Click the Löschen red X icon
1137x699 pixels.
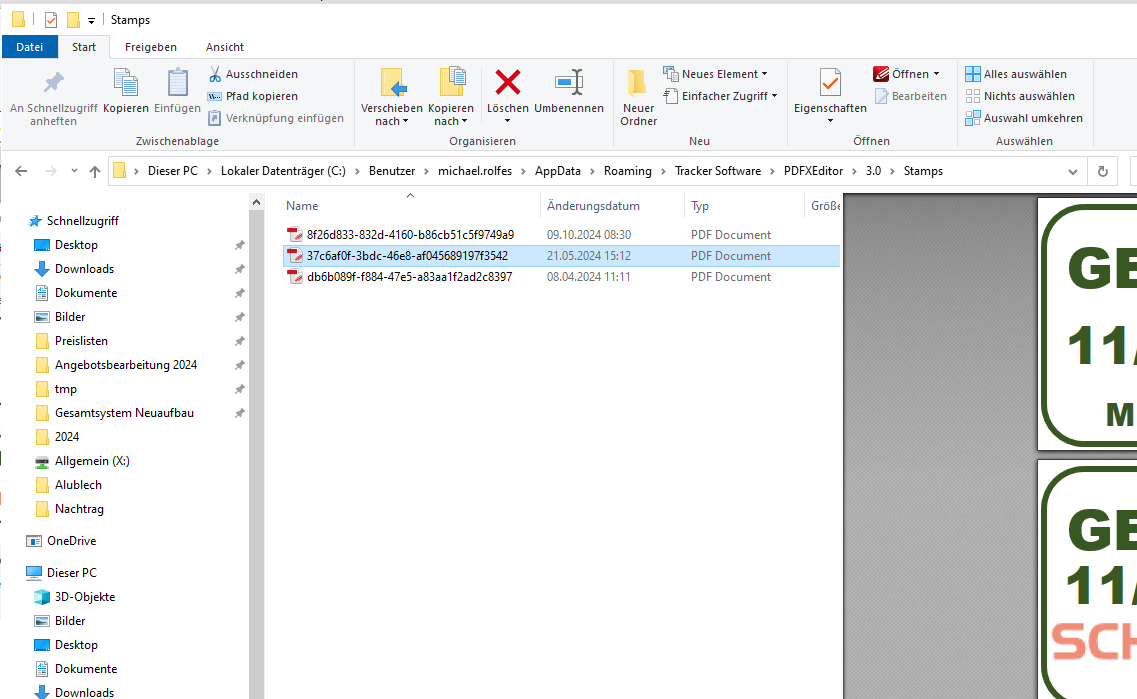point(508,83)
